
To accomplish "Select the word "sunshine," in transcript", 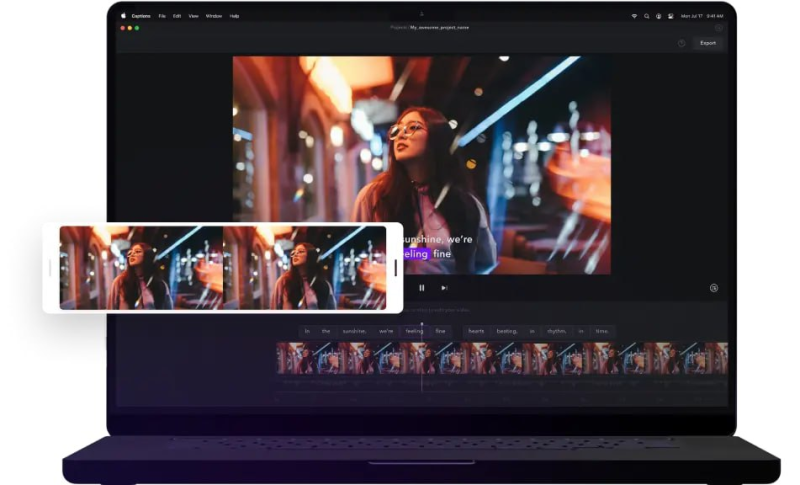I will tap(354, 331).
